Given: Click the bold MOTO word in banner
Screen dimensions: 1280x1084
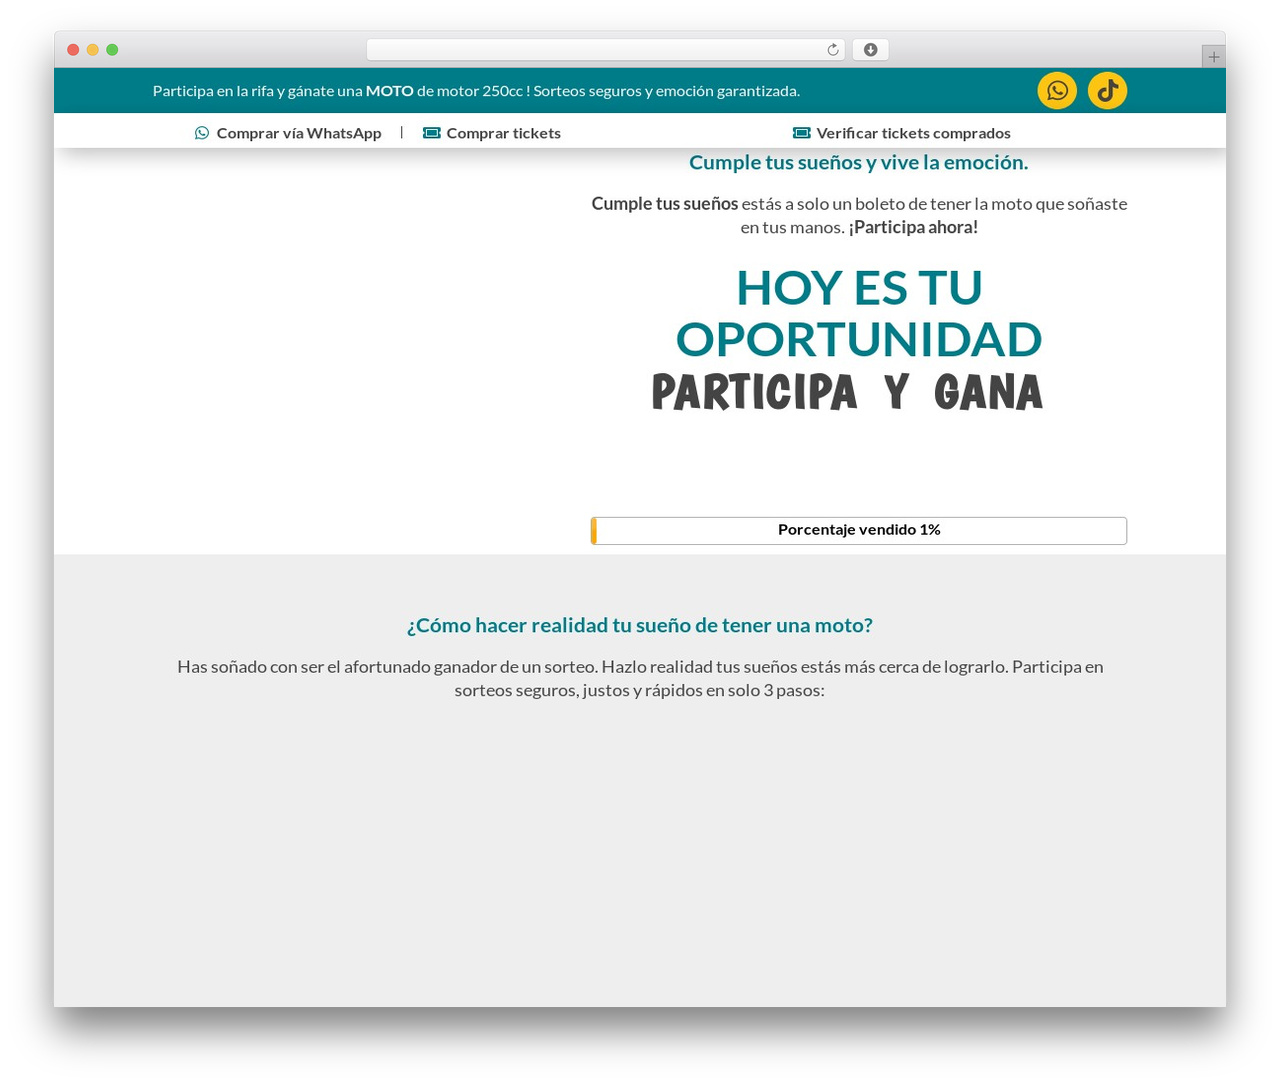Looking at the screenshot, I should coord(390,91).
